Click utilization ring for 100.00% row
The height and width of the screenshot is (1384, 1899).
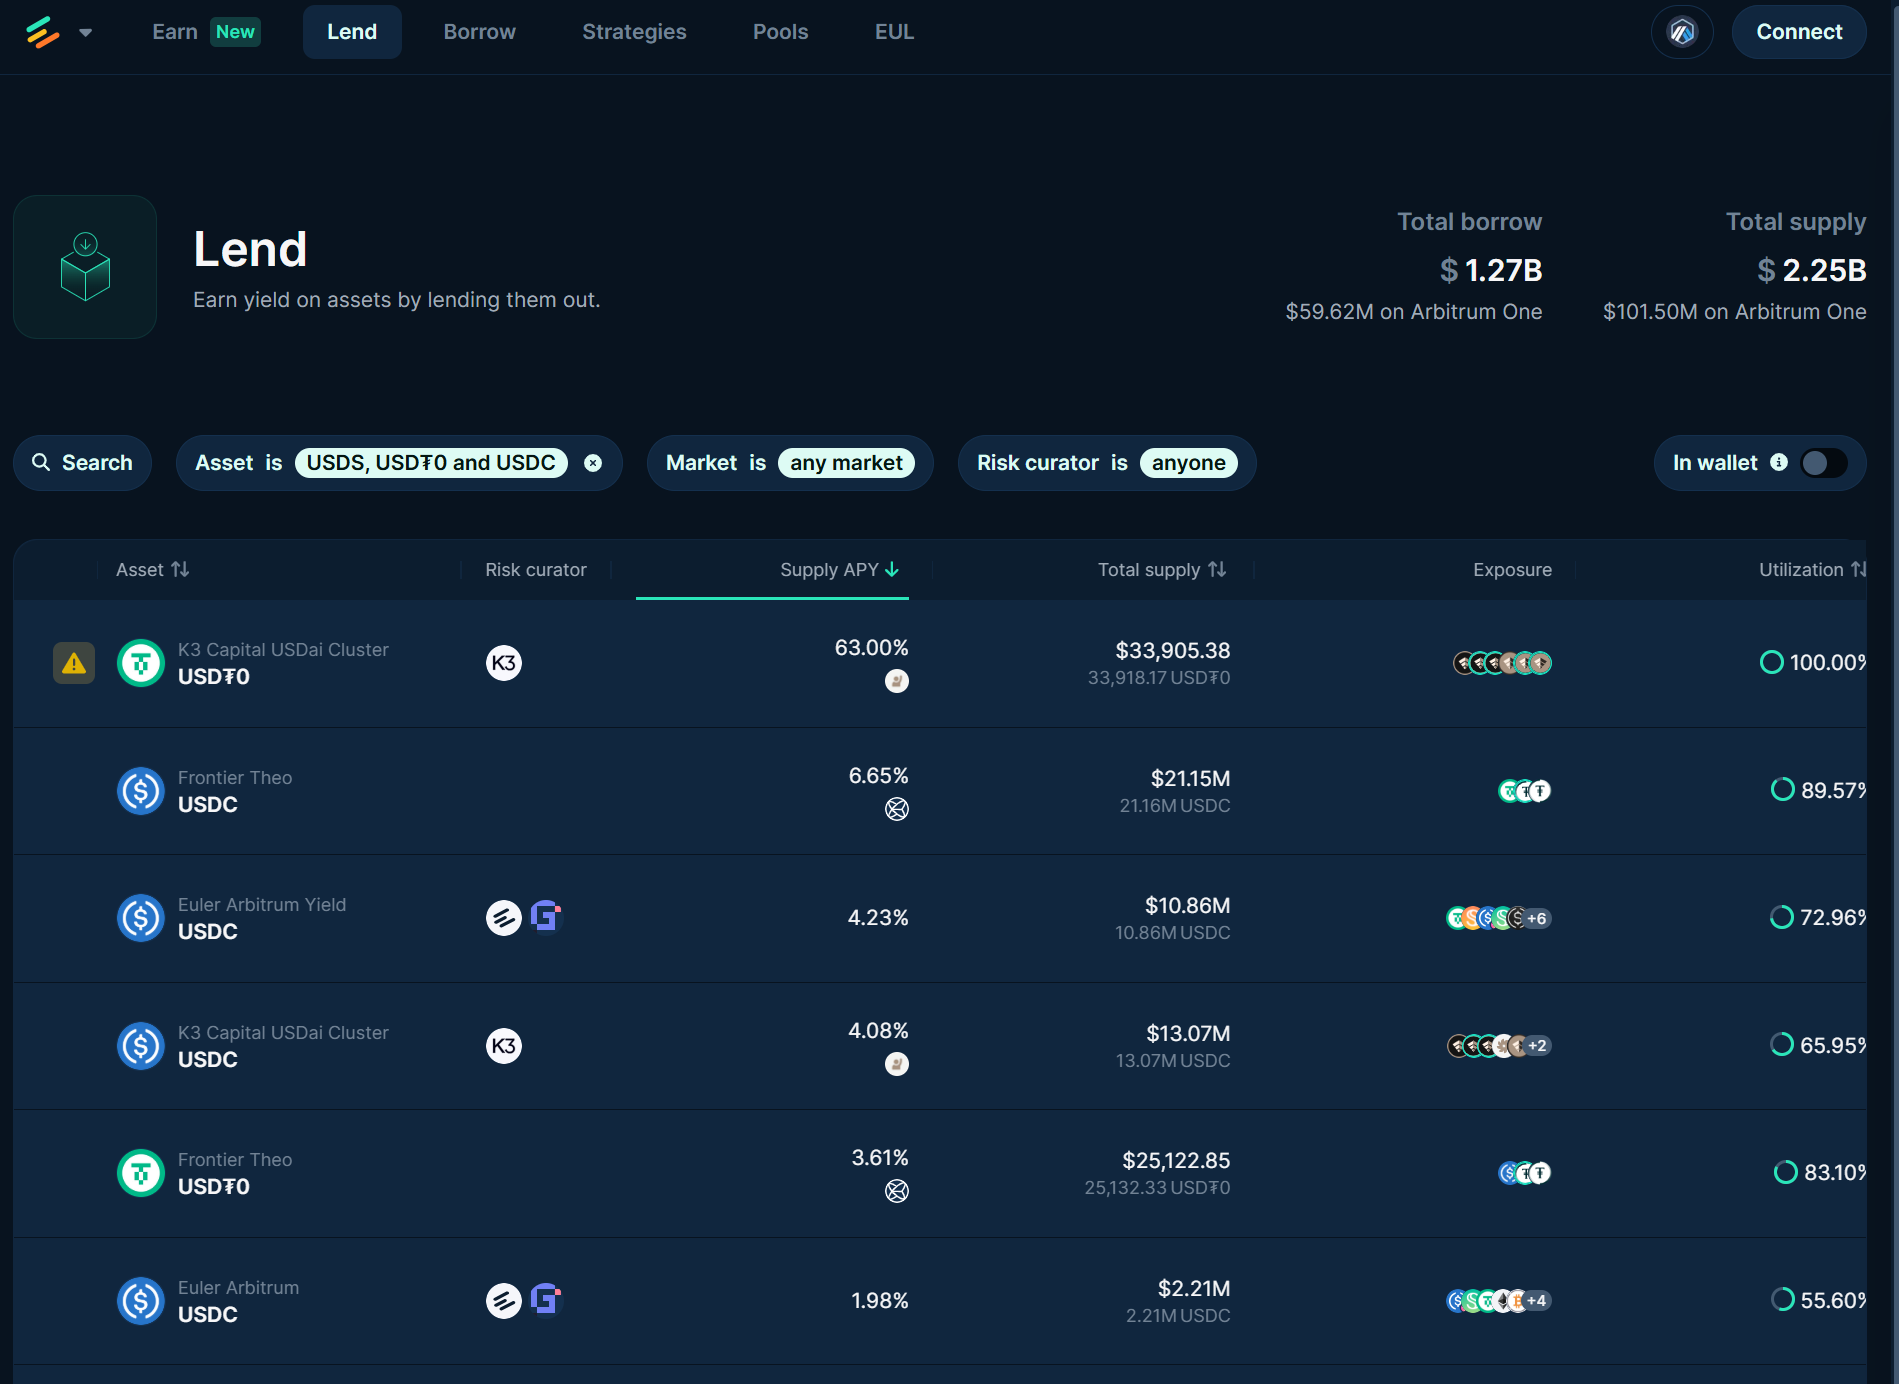point(1771,662)
